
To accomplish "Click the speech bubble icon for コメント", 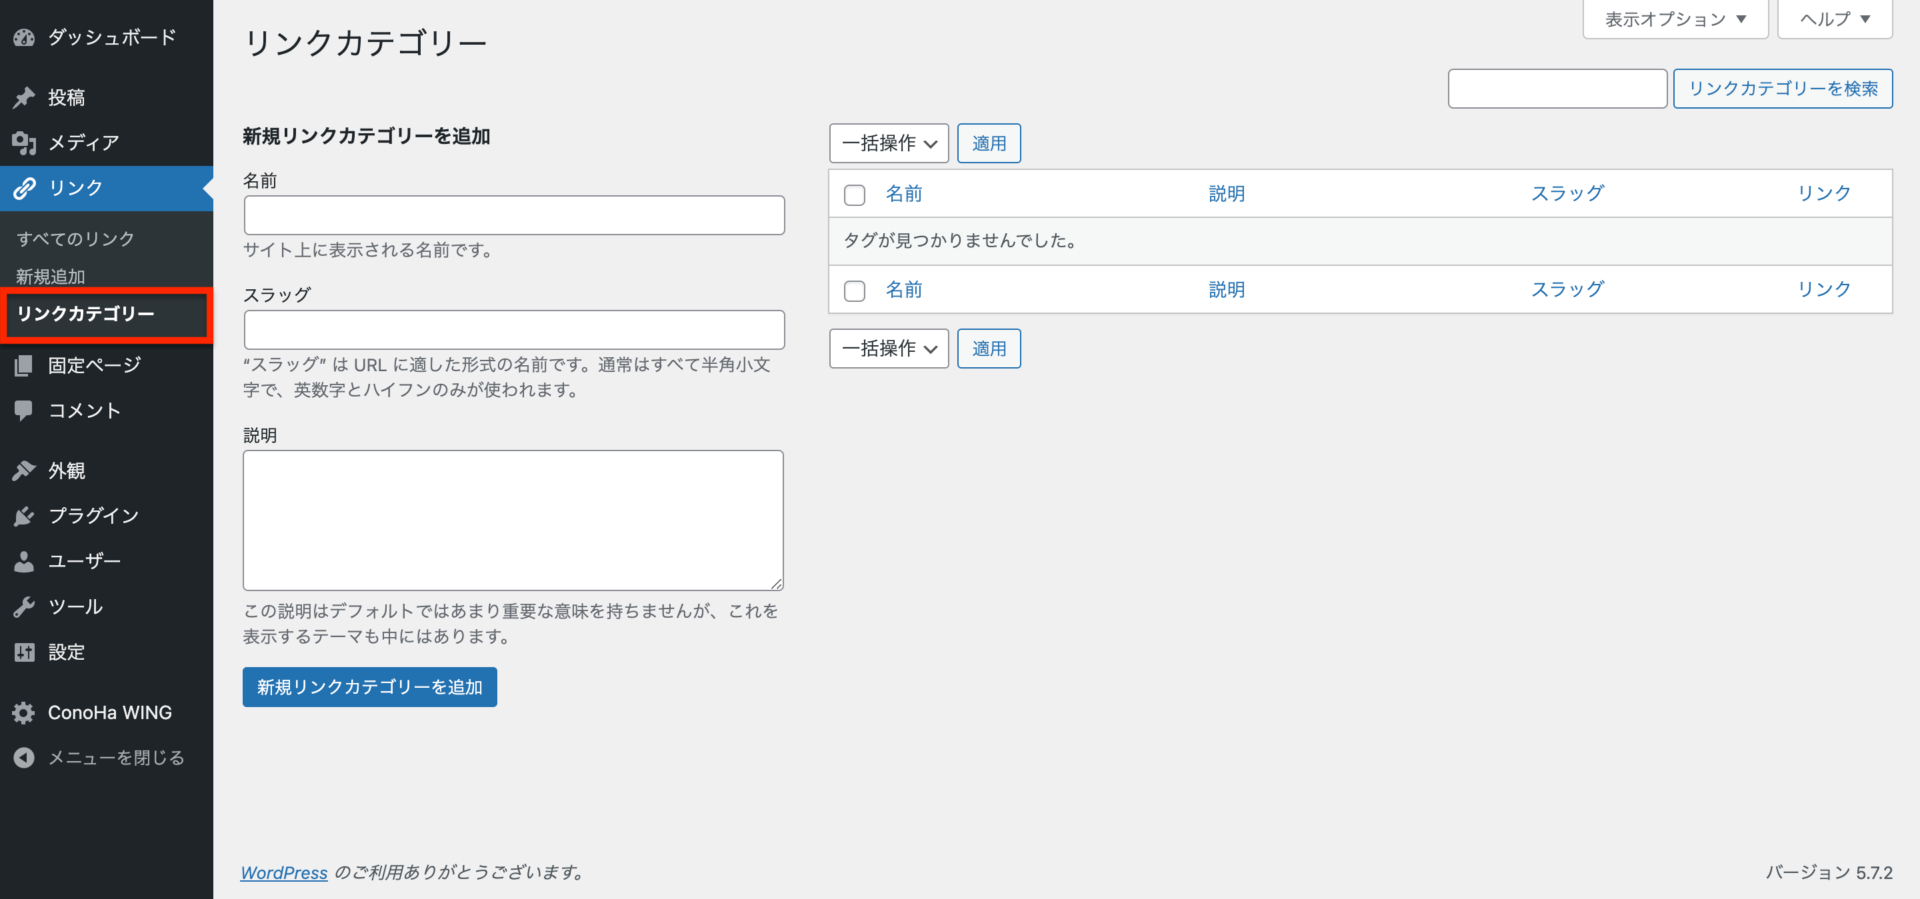I will (24, 411).
